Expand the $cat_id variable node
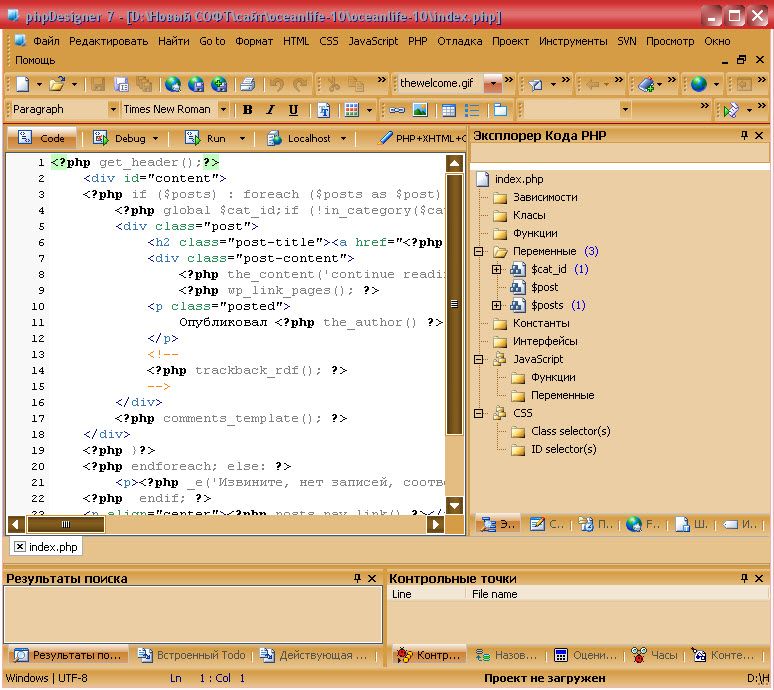 [497, 269]
